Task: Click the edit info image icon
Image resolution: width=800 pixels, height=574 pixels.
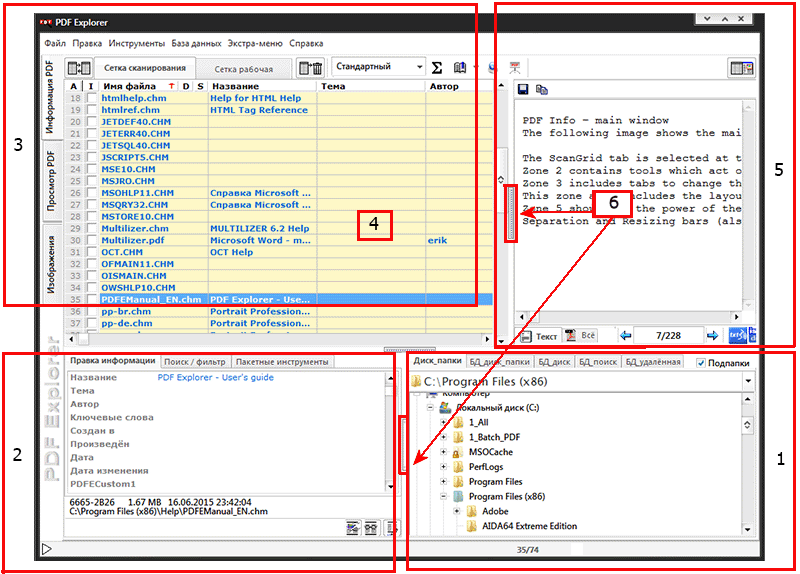Action: (x=353, y=528)
